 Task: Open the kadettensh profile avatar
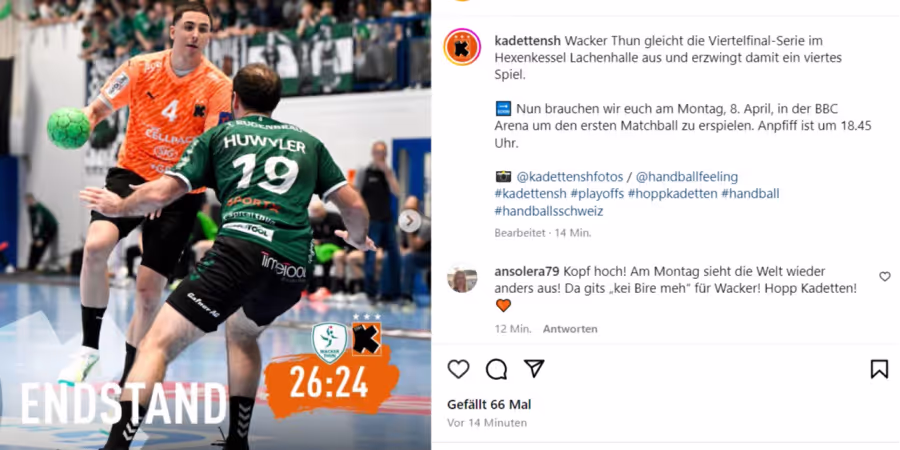pos(462,47)
